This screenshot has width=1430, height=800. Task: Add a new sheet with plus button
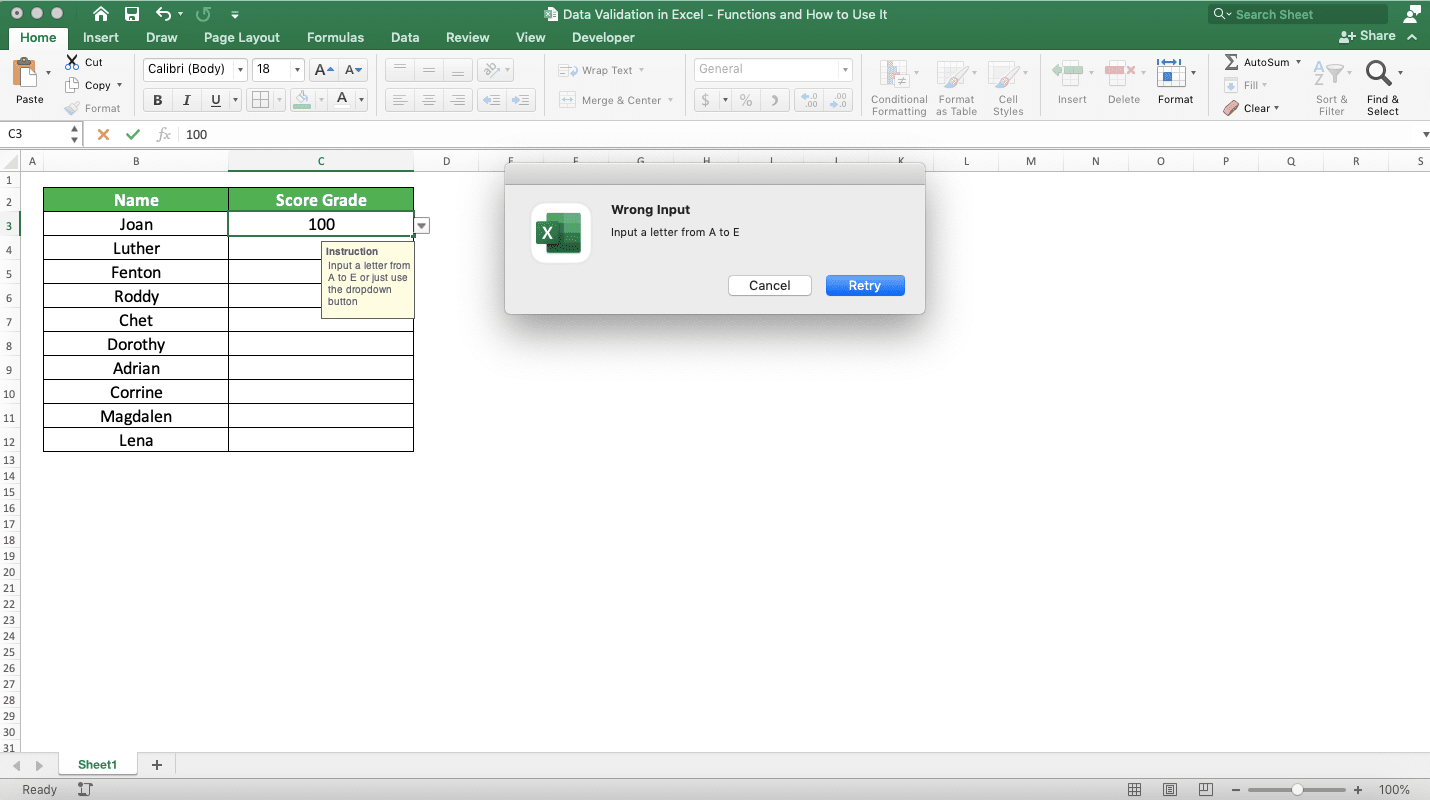point(156,765)
